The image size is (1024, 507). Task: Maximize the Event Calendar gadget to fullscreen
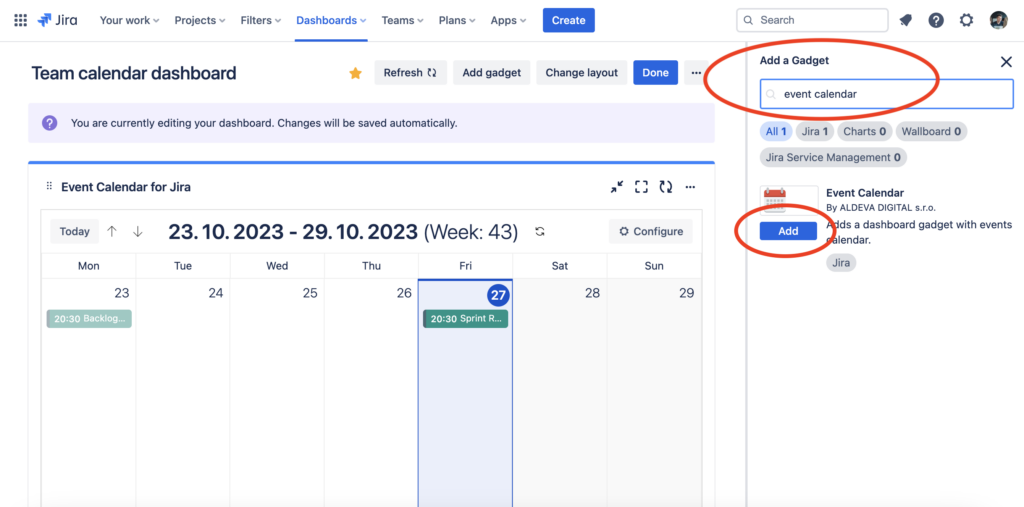(x=641, y=187)
